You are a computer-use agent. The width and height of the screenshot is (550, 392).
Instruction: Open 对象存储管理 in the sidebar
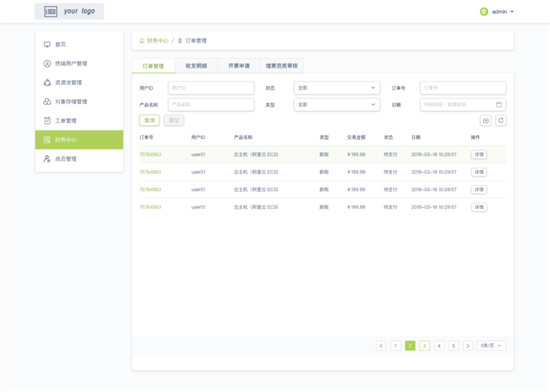(79, 101)
